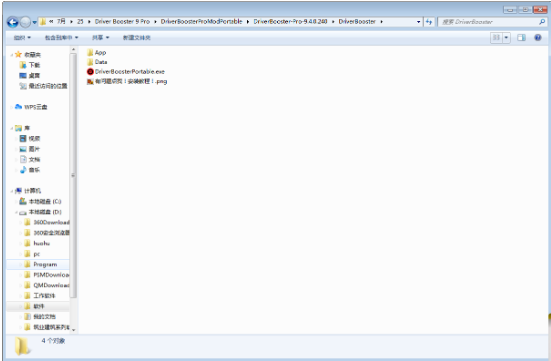The image size is (551, 361).
Task: Click DriverBooster-Pro-9.4.0.240 breadcrumb
Action: pos(290,22)
